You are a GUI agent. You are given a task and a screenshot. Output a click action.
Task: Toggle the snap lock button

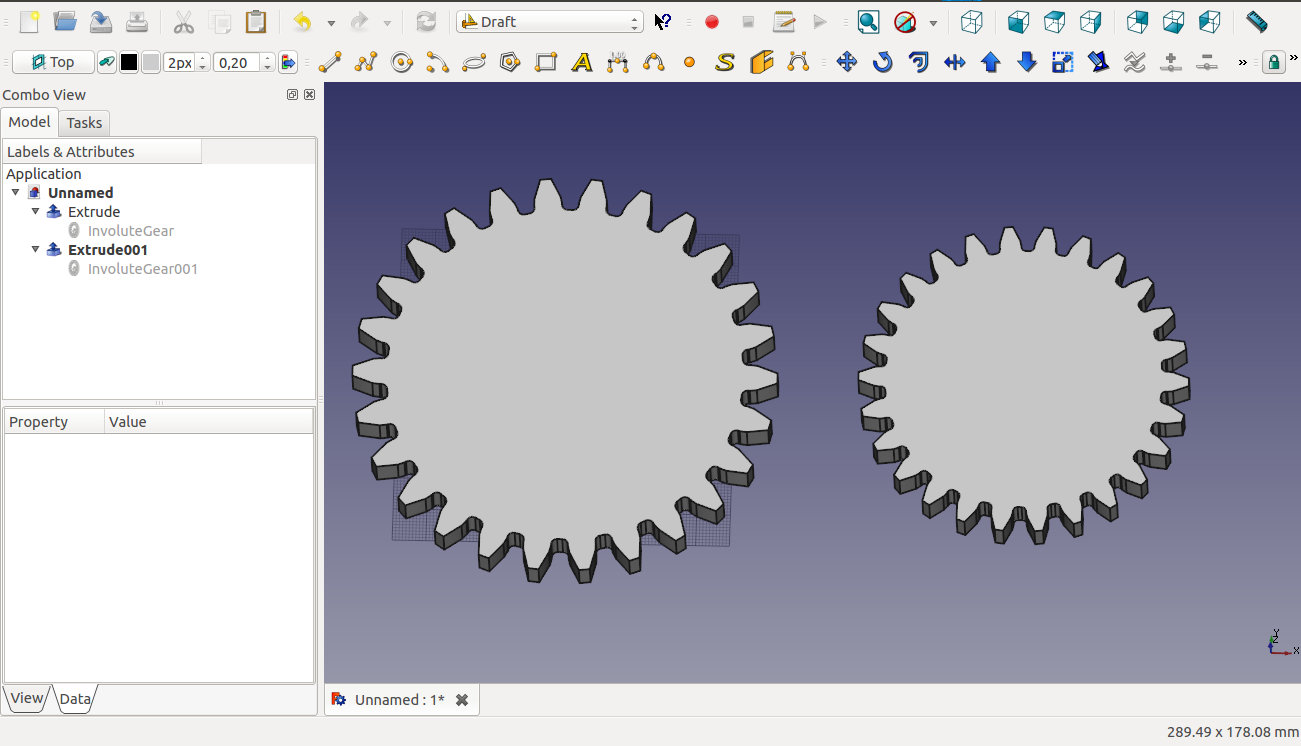(1273, 63)
